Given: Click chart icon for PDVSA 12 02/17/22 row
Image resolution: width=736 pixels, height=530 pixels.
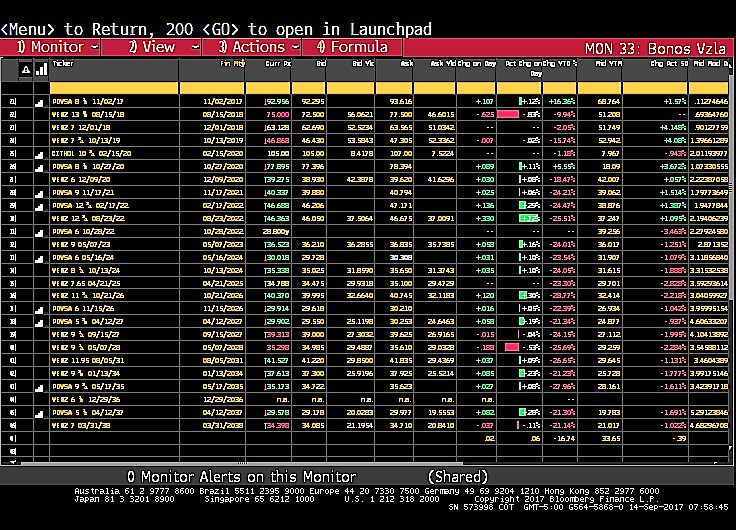Looking at the screenshot, I should (x=40, y=207).
